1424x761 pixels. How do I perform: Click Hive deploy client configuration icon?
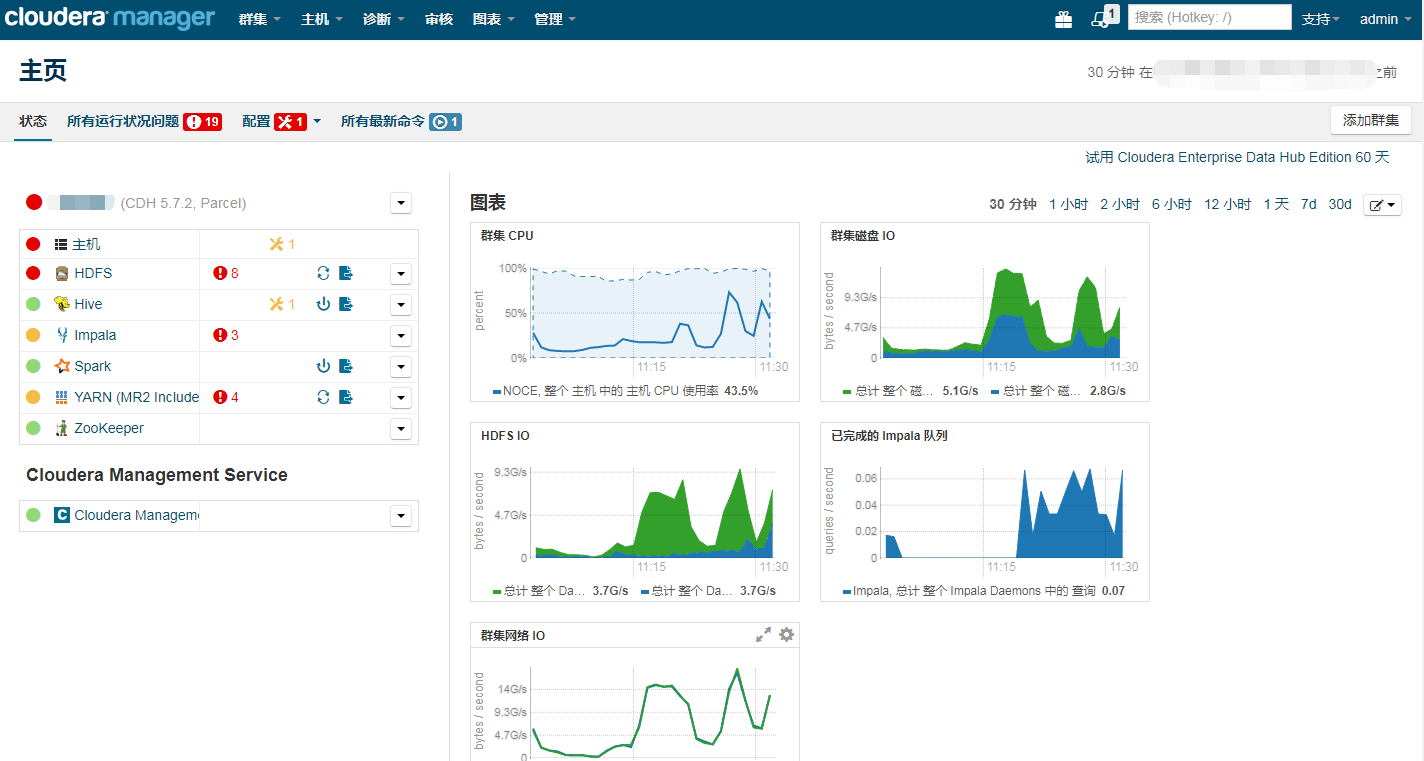[346, 304]
